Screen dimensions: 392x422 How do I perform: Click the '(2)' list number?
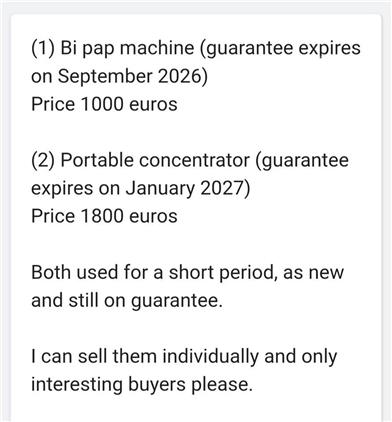(x=43, y=161)
